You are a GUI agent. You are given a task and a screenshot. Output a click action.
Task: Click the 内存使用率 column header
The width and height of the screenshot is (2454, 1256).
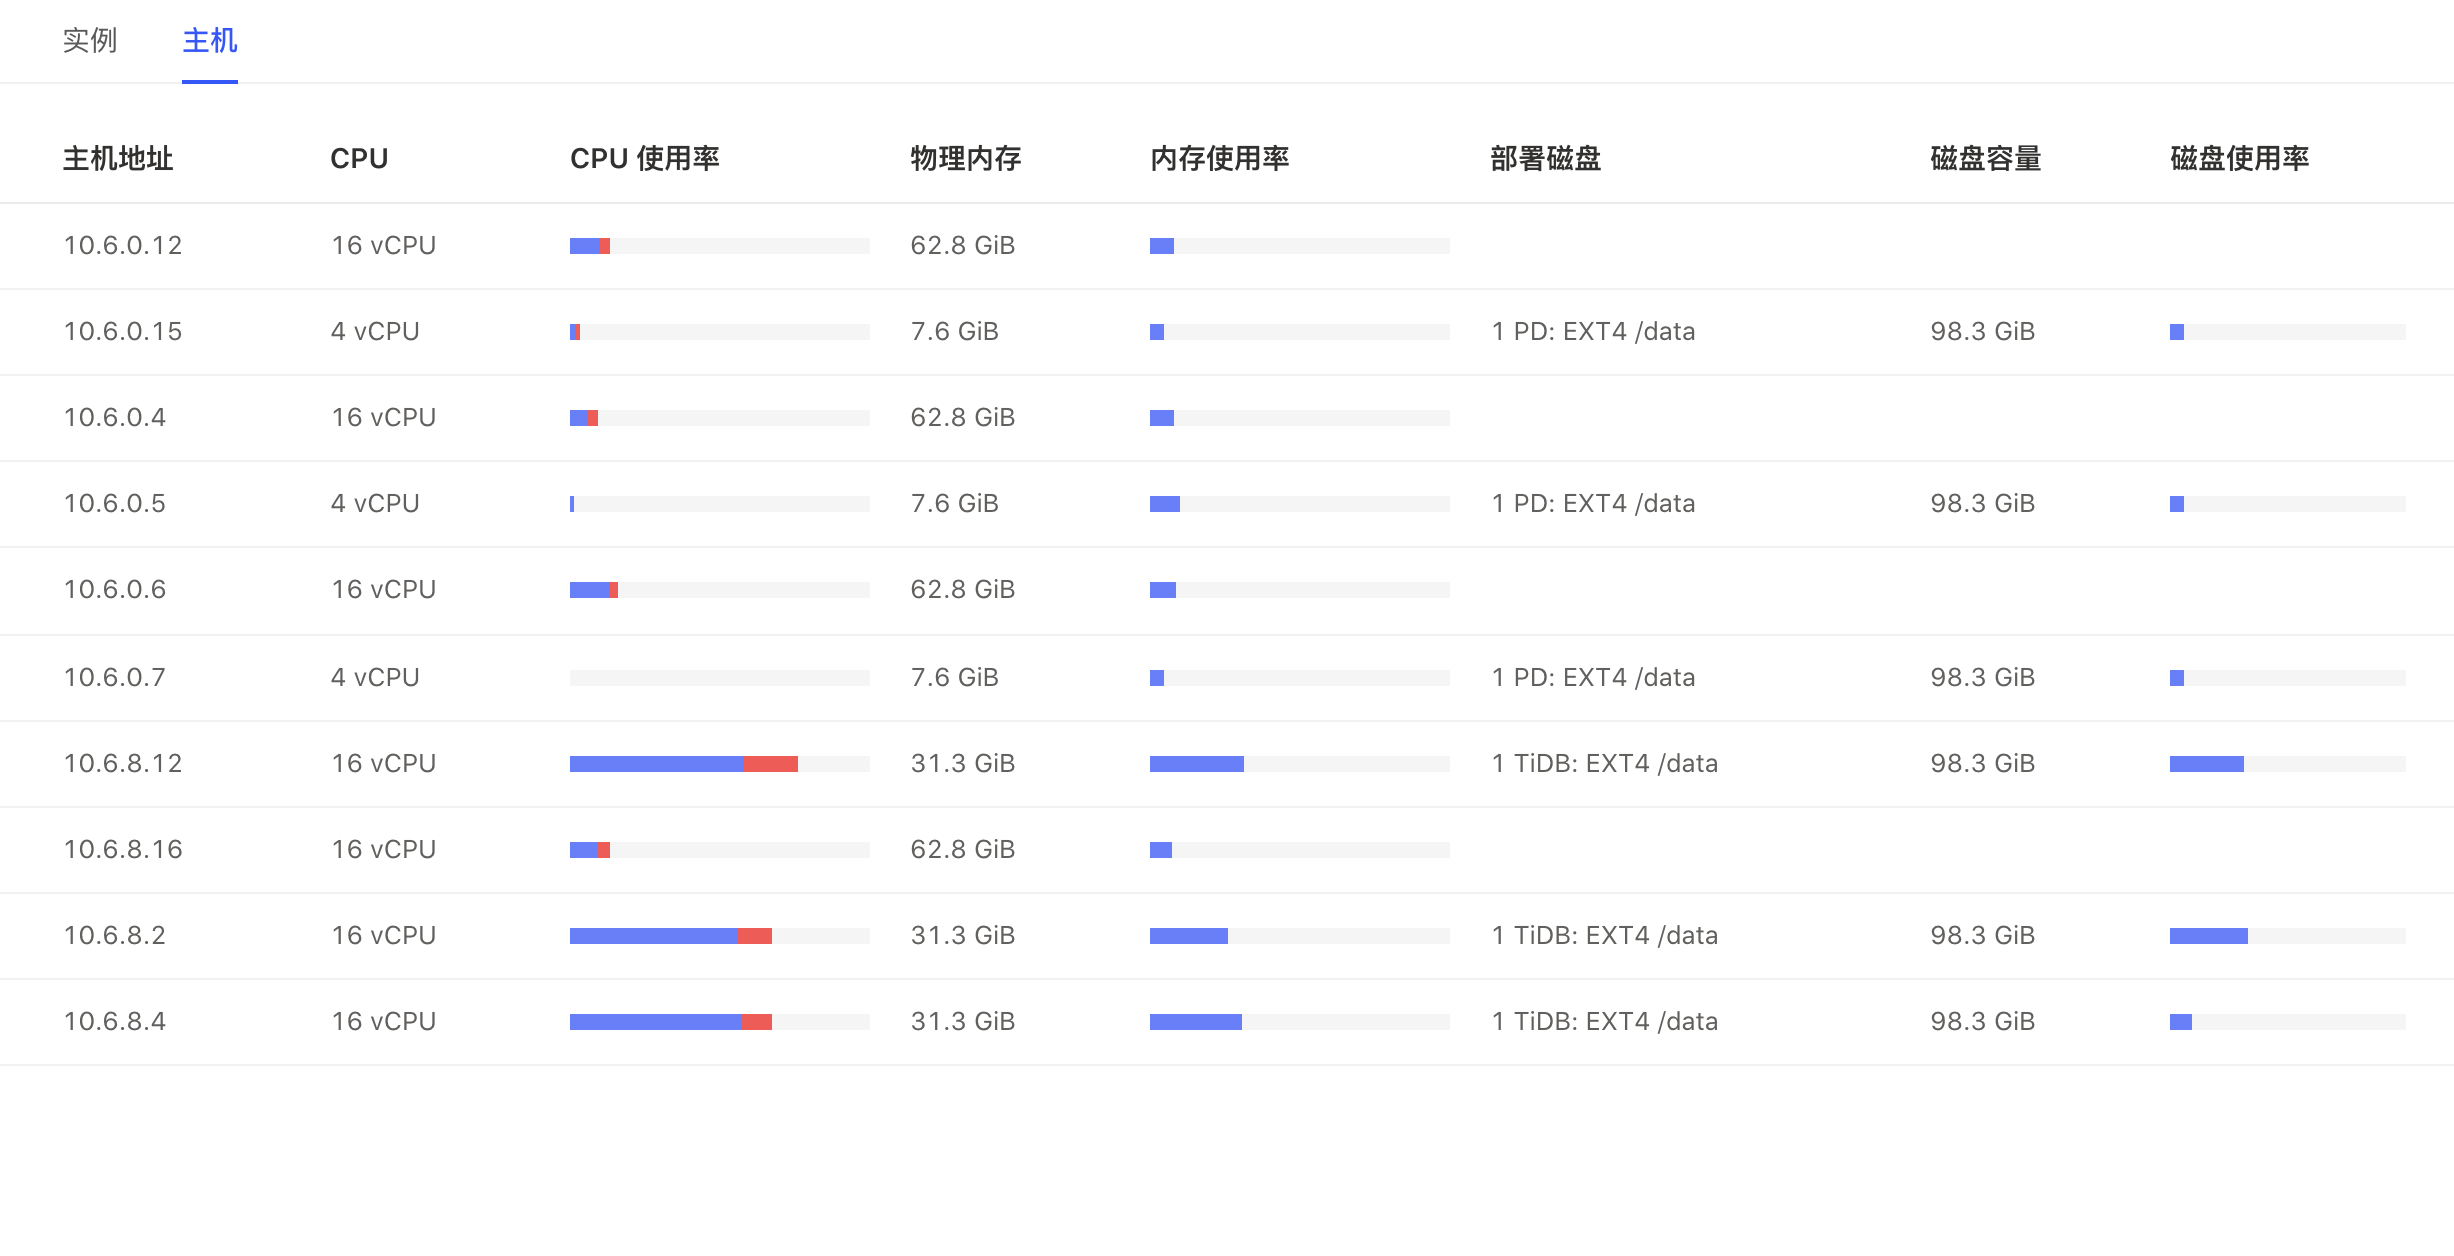point(1219,159)
